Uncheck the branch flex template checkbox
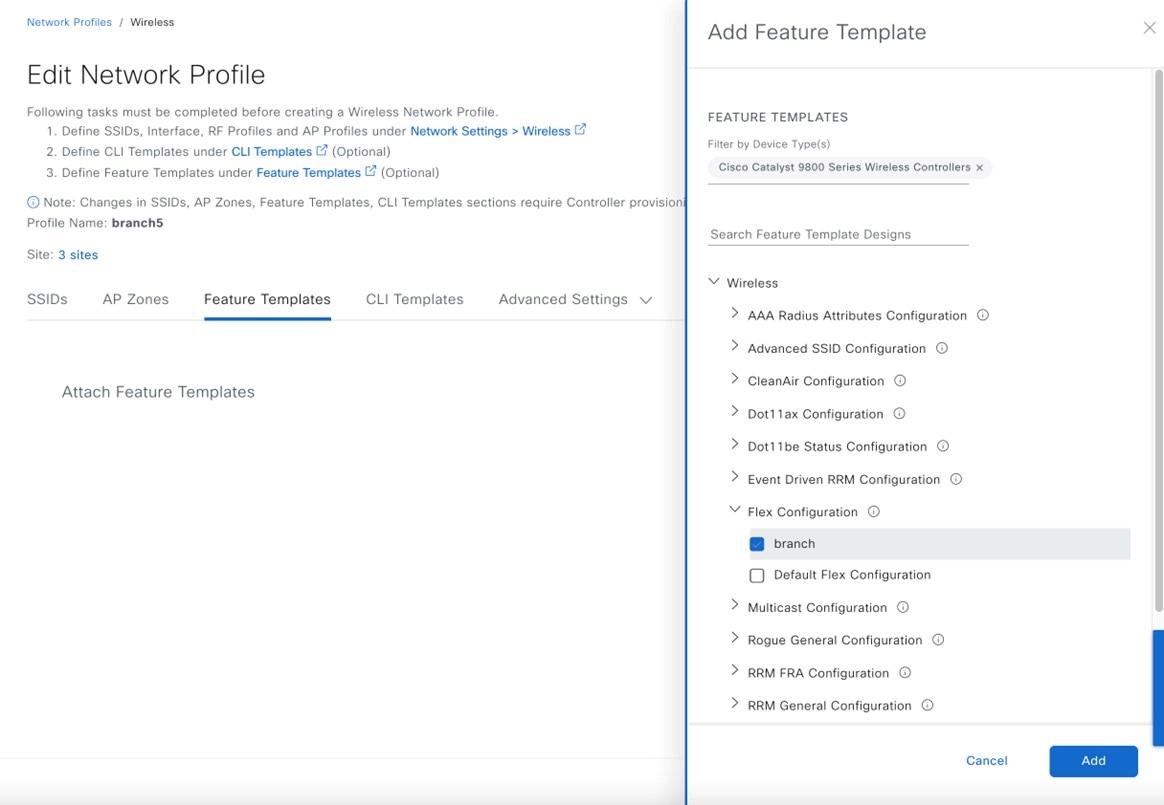This screenshot has width=1164, height=805. click(x=757, y=544)
